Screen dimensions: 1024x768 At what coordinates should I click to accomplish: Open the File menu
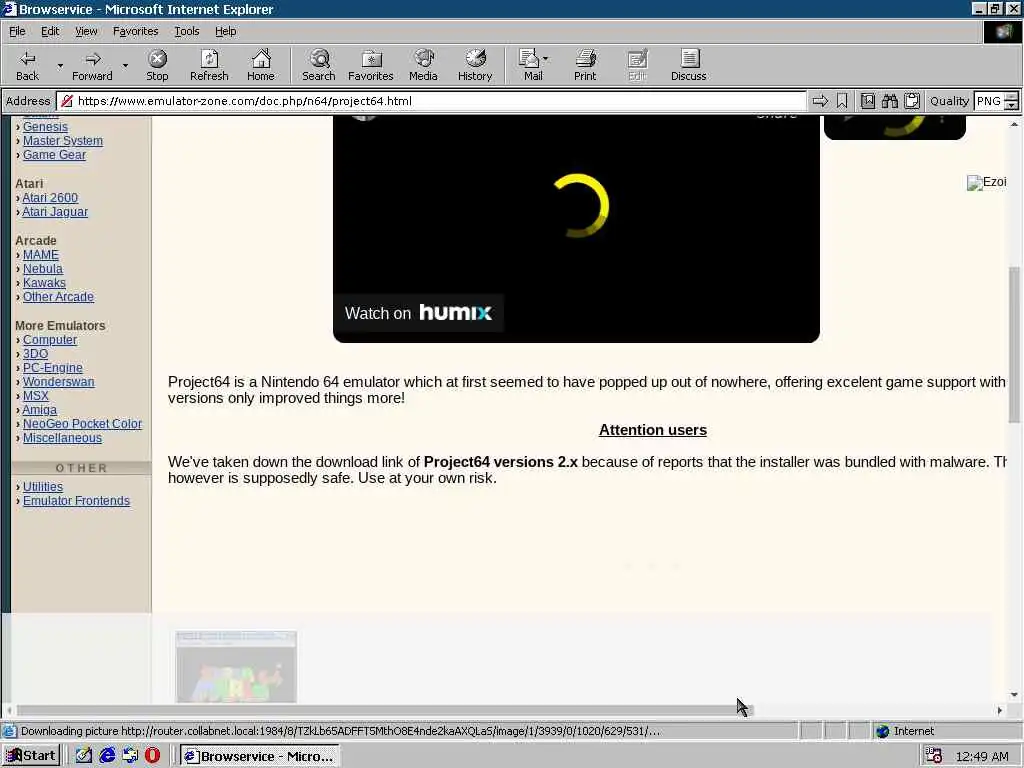point(17,31)
